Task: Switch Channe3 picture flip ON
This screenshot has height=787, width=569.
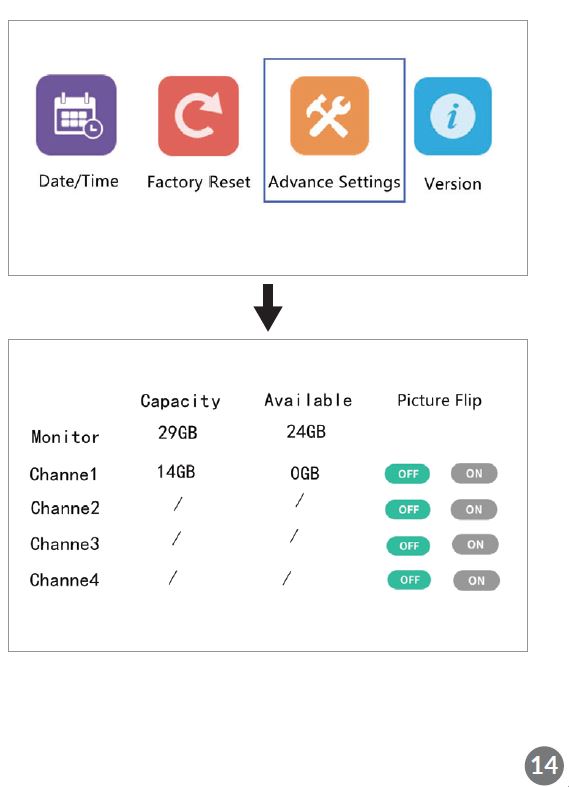Action: tap(475, 545)
